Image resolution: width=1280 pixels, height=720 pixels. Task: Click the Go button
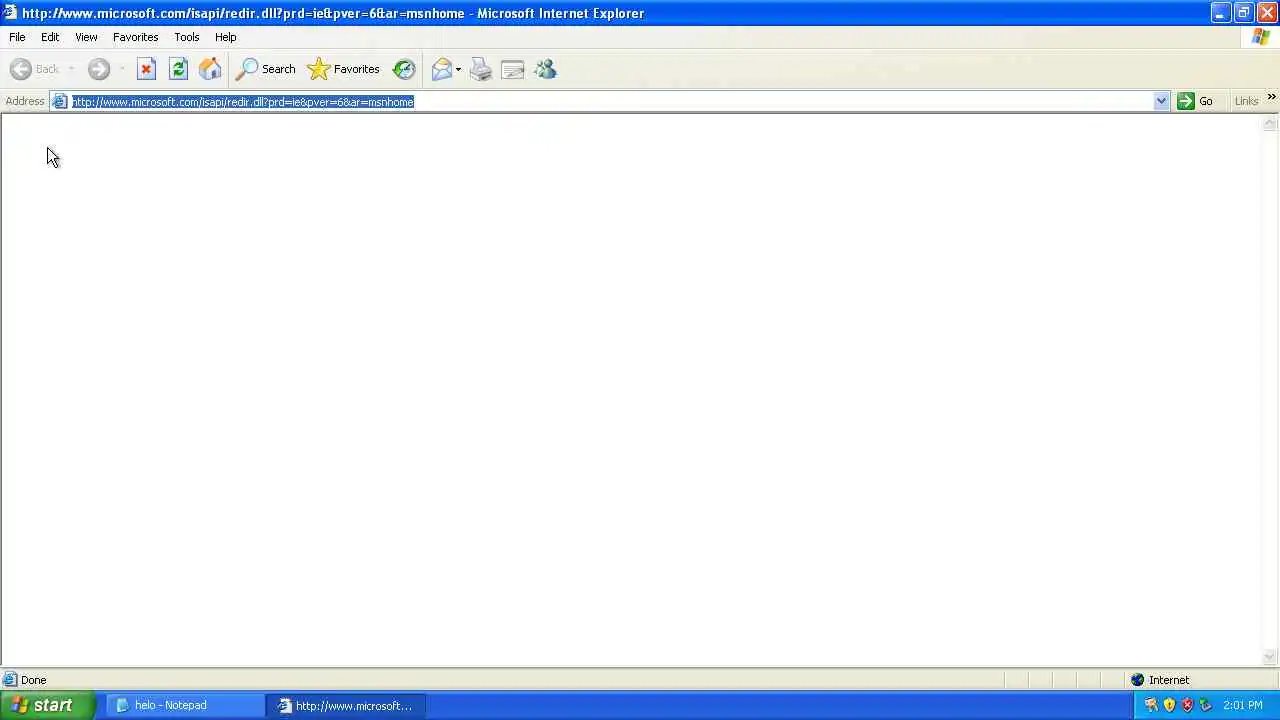coord(1195,101)
